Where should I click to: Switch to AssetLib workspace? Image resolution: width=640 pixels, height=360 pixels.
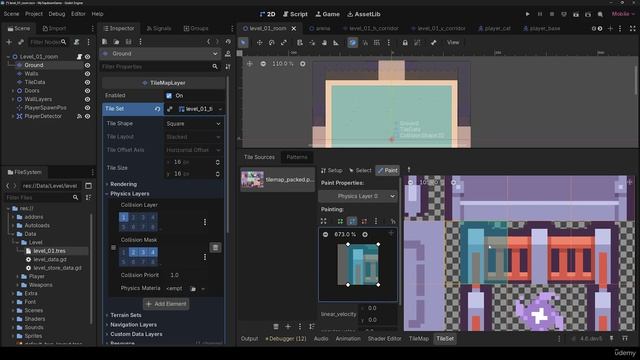point(364,14)
